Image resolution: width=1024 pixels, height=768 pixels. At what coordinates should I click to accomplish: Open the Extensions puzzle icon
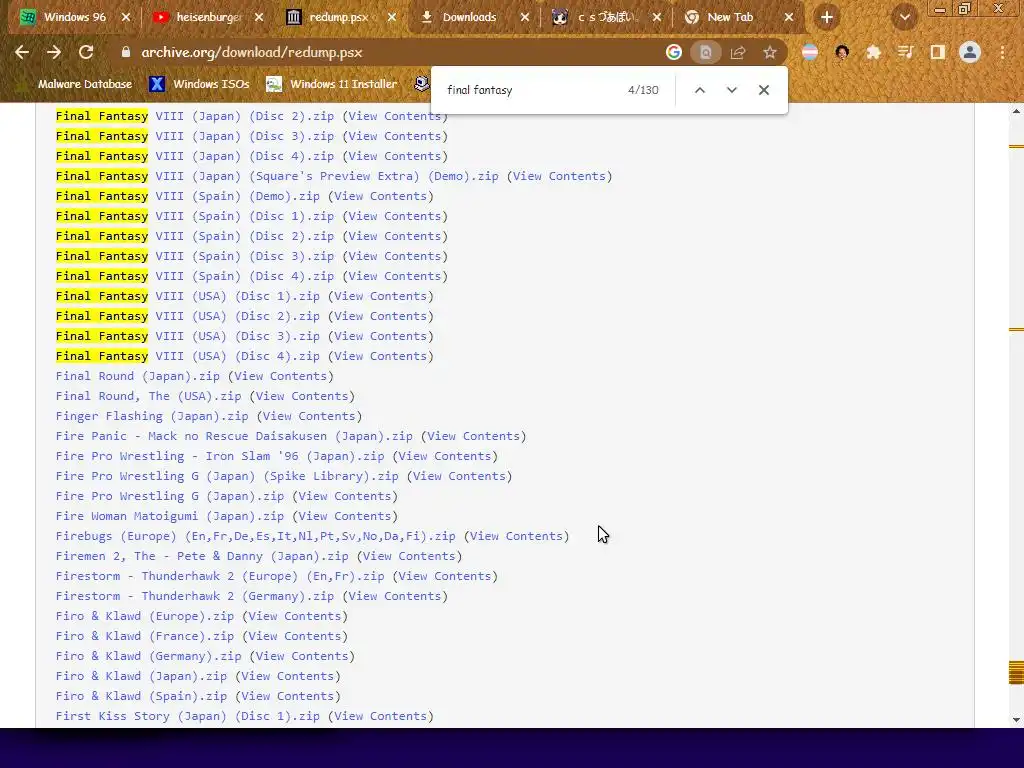pos(874,52)
